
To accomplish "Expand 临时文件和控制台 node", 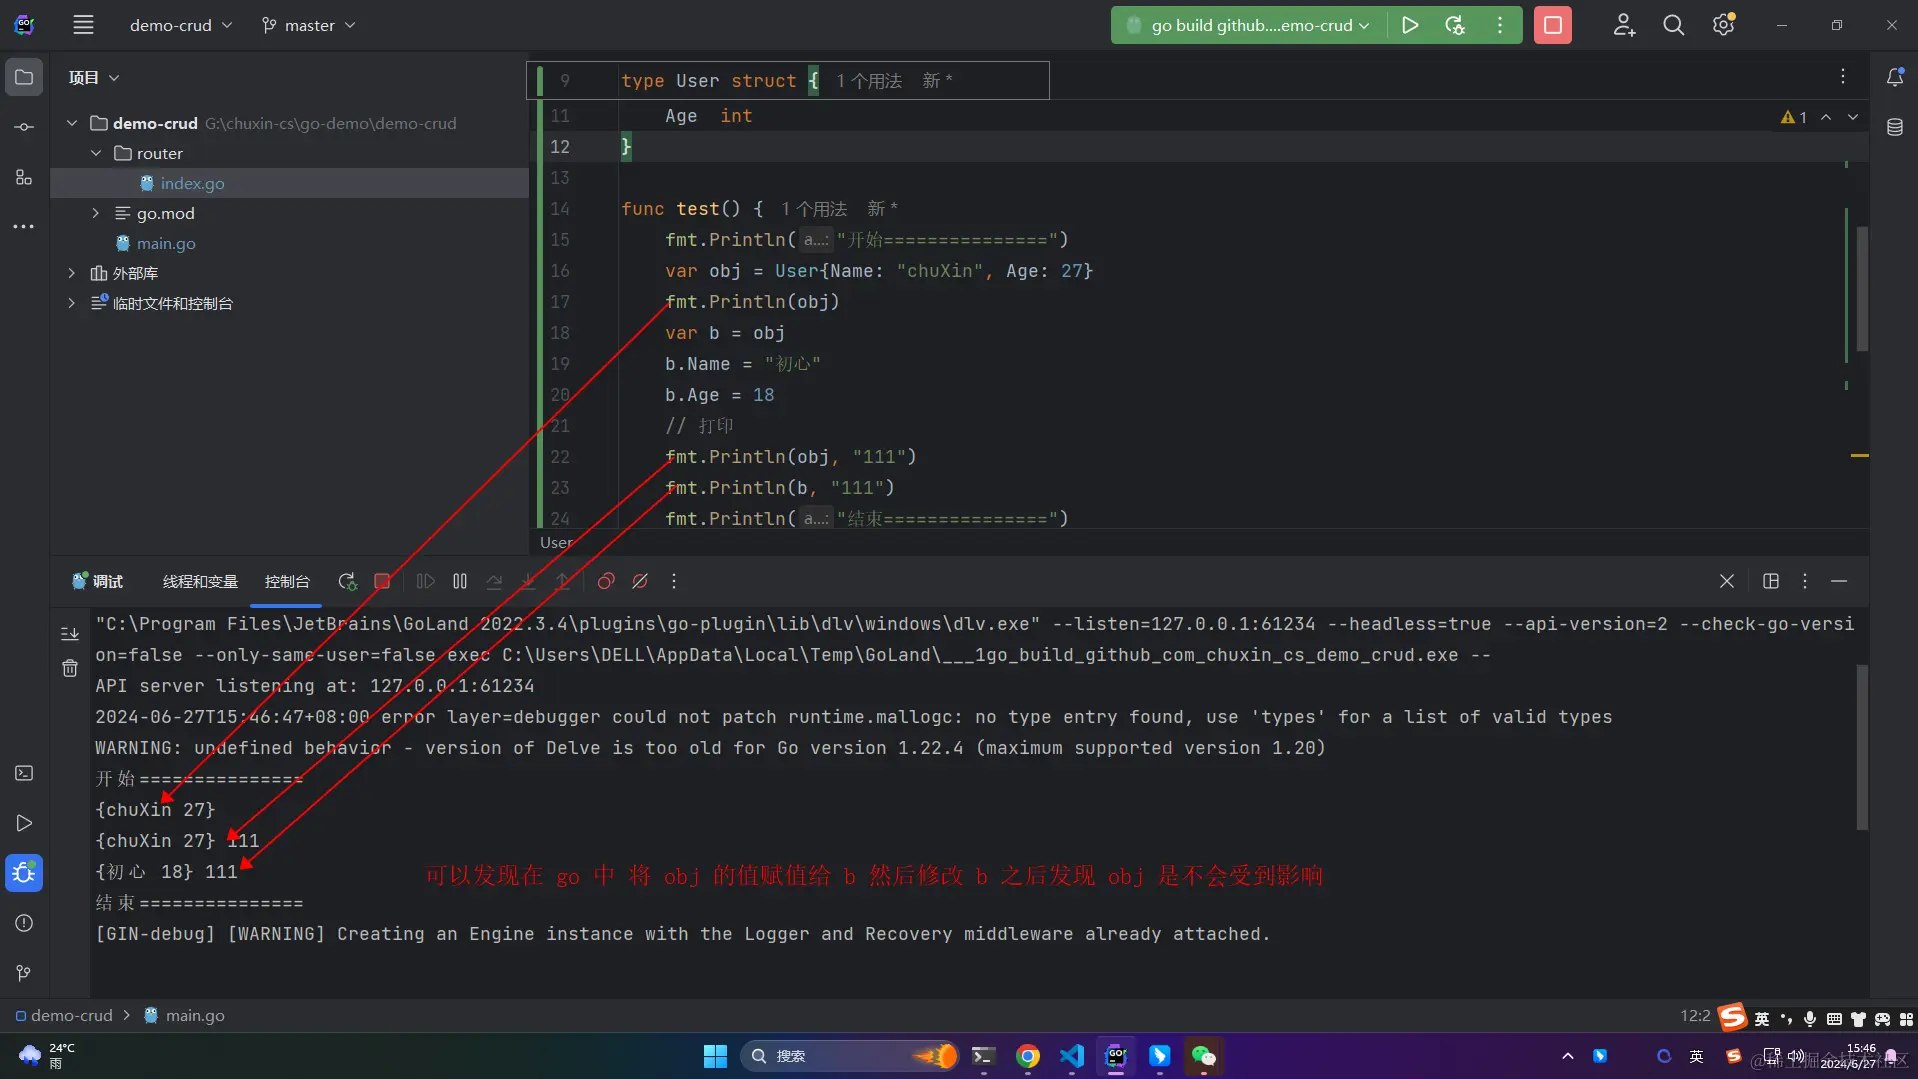I will click(72, 303).
